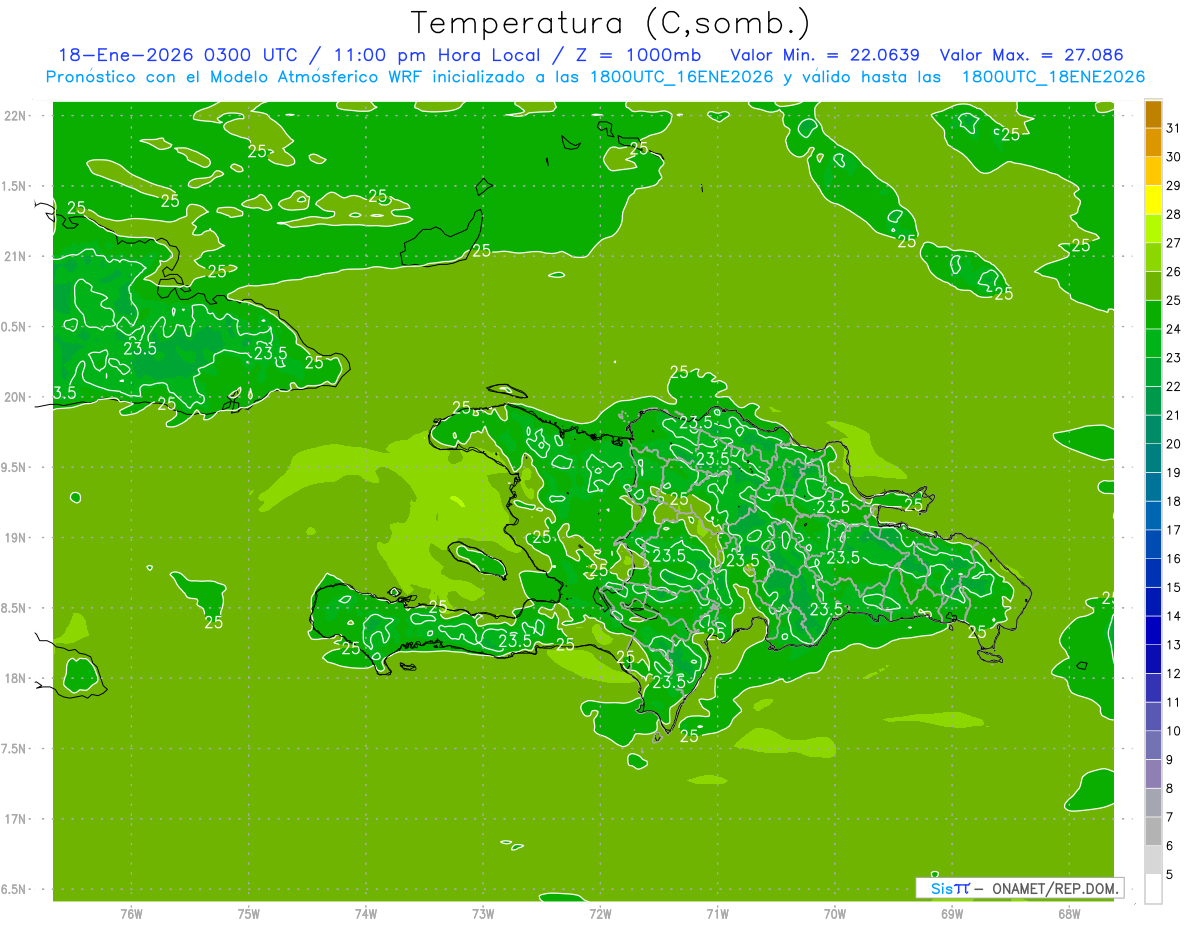
Task: Select the legend value '27'
Action: [1174, 243]
